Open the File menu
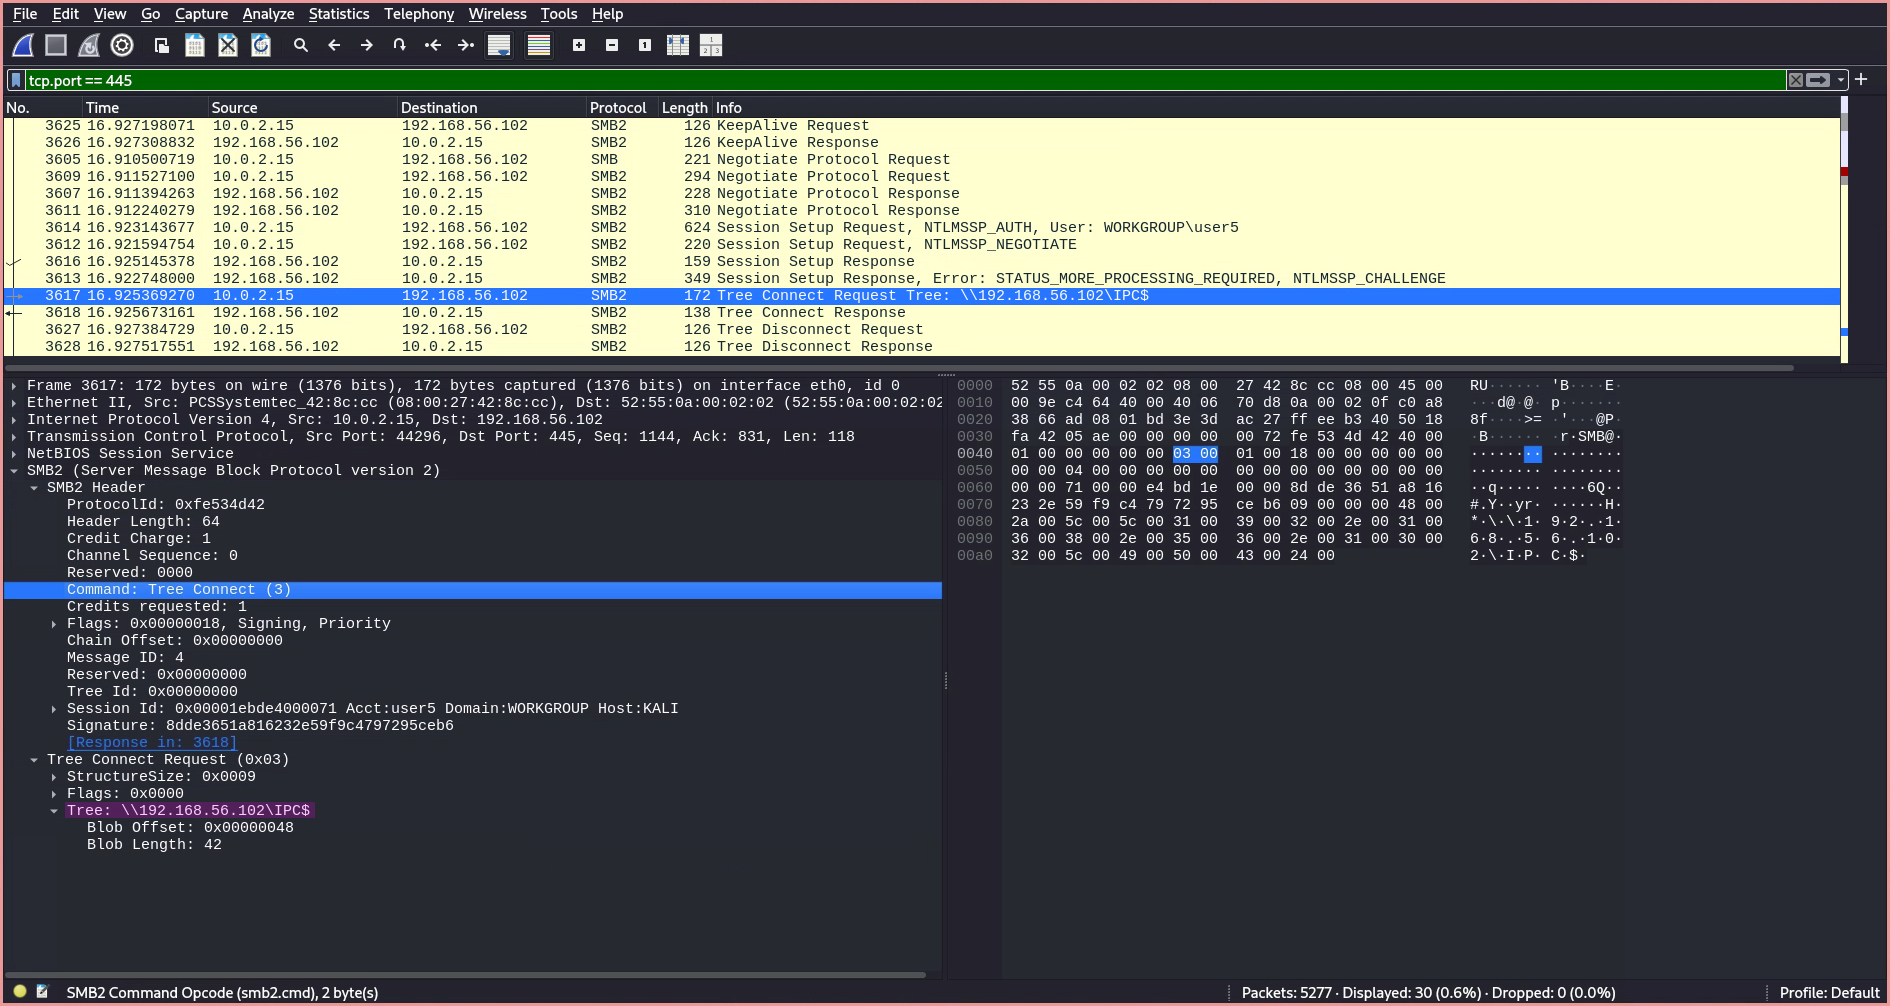 (25, 14)
